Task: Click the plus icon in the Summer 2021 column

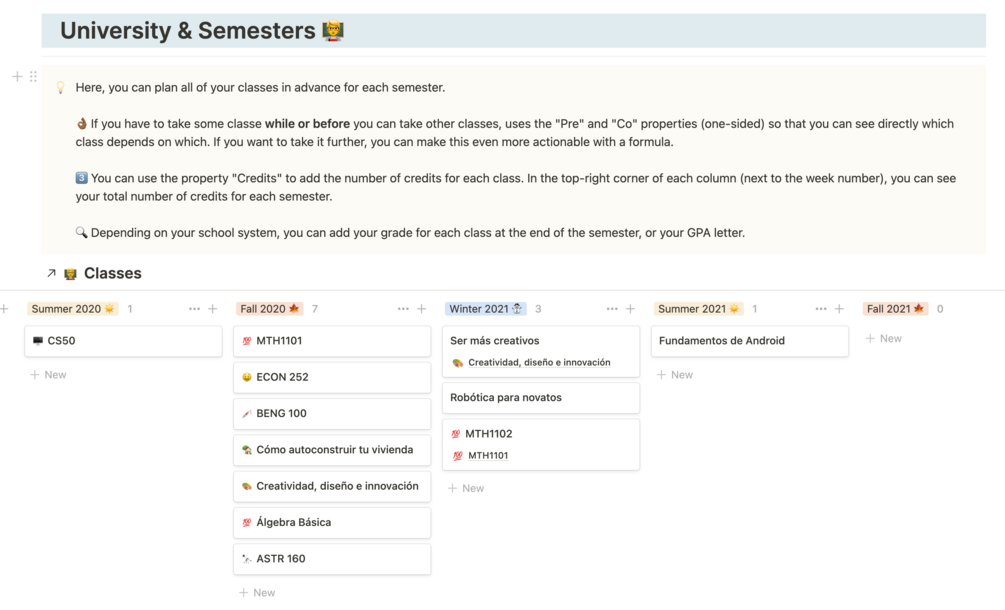Action: click(x=839, y=309)
